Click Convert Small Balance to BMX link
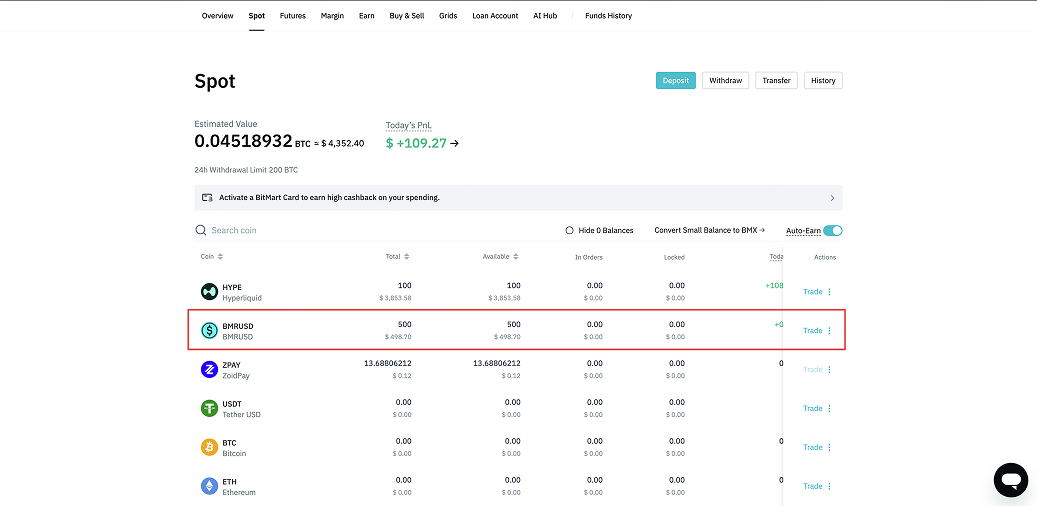Image resolution: width=1037 pixels, height=506 pixels. tap(710, 231)
